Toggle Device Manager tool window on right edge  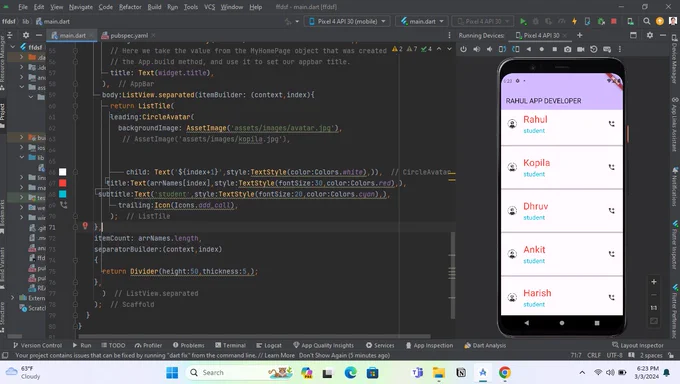pos(675,59)
